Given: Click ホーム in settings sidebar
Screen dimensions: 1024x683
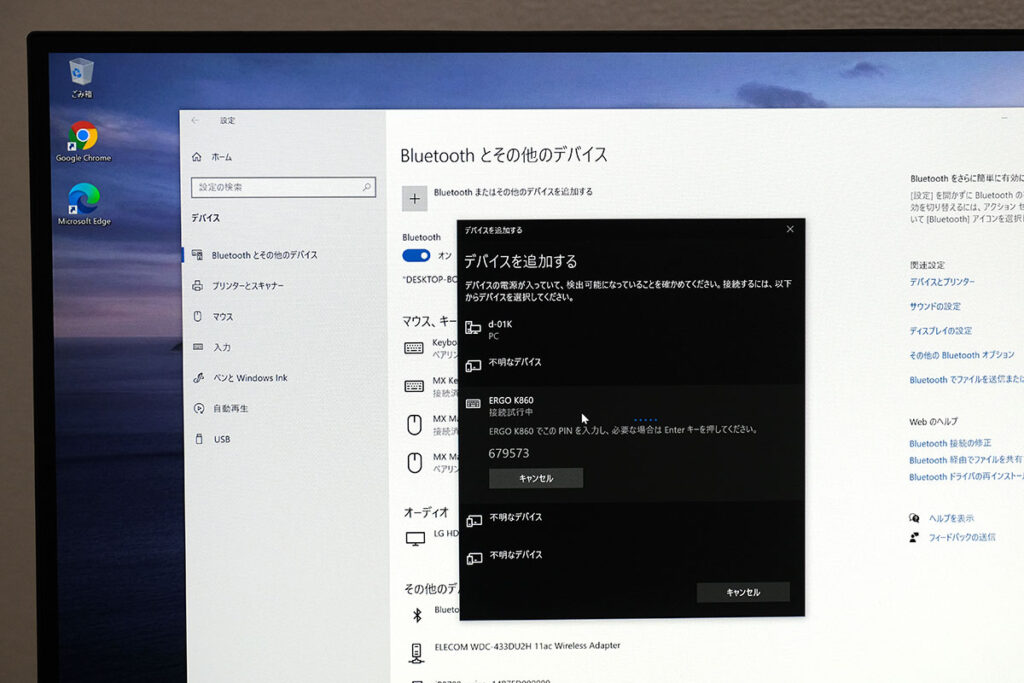Looking at the screenshot, I should pos(221,157).
